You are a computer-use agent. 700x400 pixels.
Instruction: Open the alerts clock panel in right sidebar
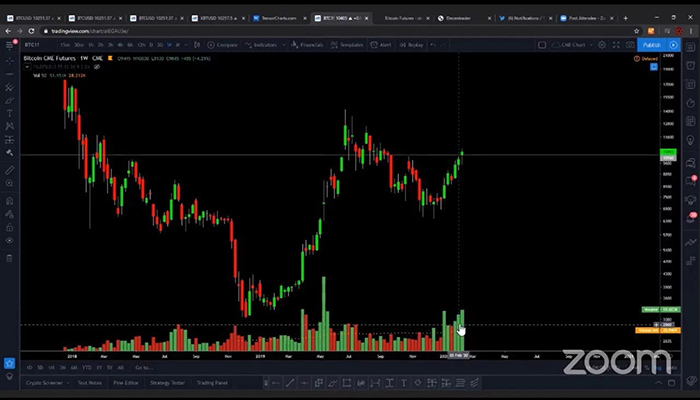(691, 66)
